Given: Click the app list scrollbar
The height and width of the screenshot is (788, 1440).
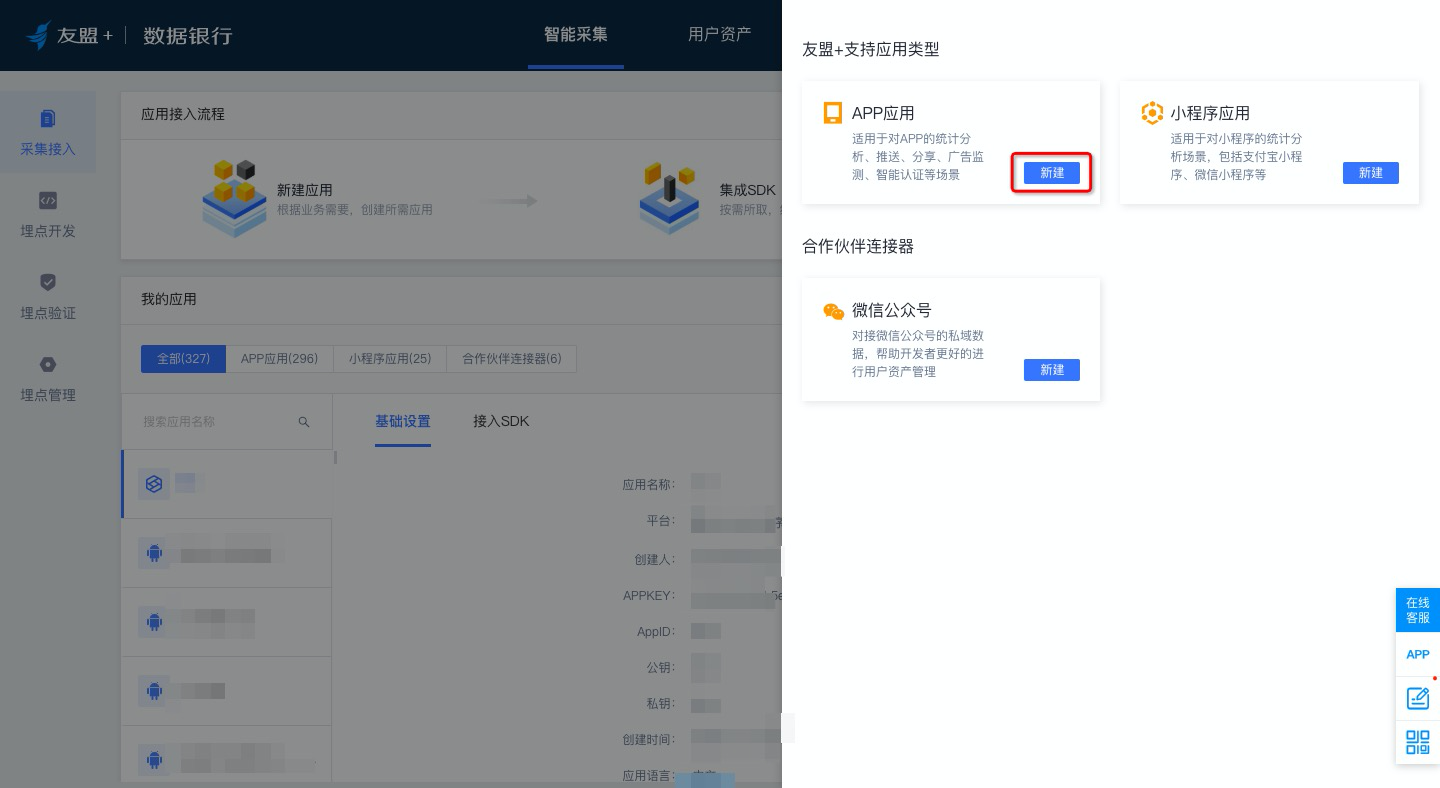Looking at the screenshot, I should coord(335,458).
